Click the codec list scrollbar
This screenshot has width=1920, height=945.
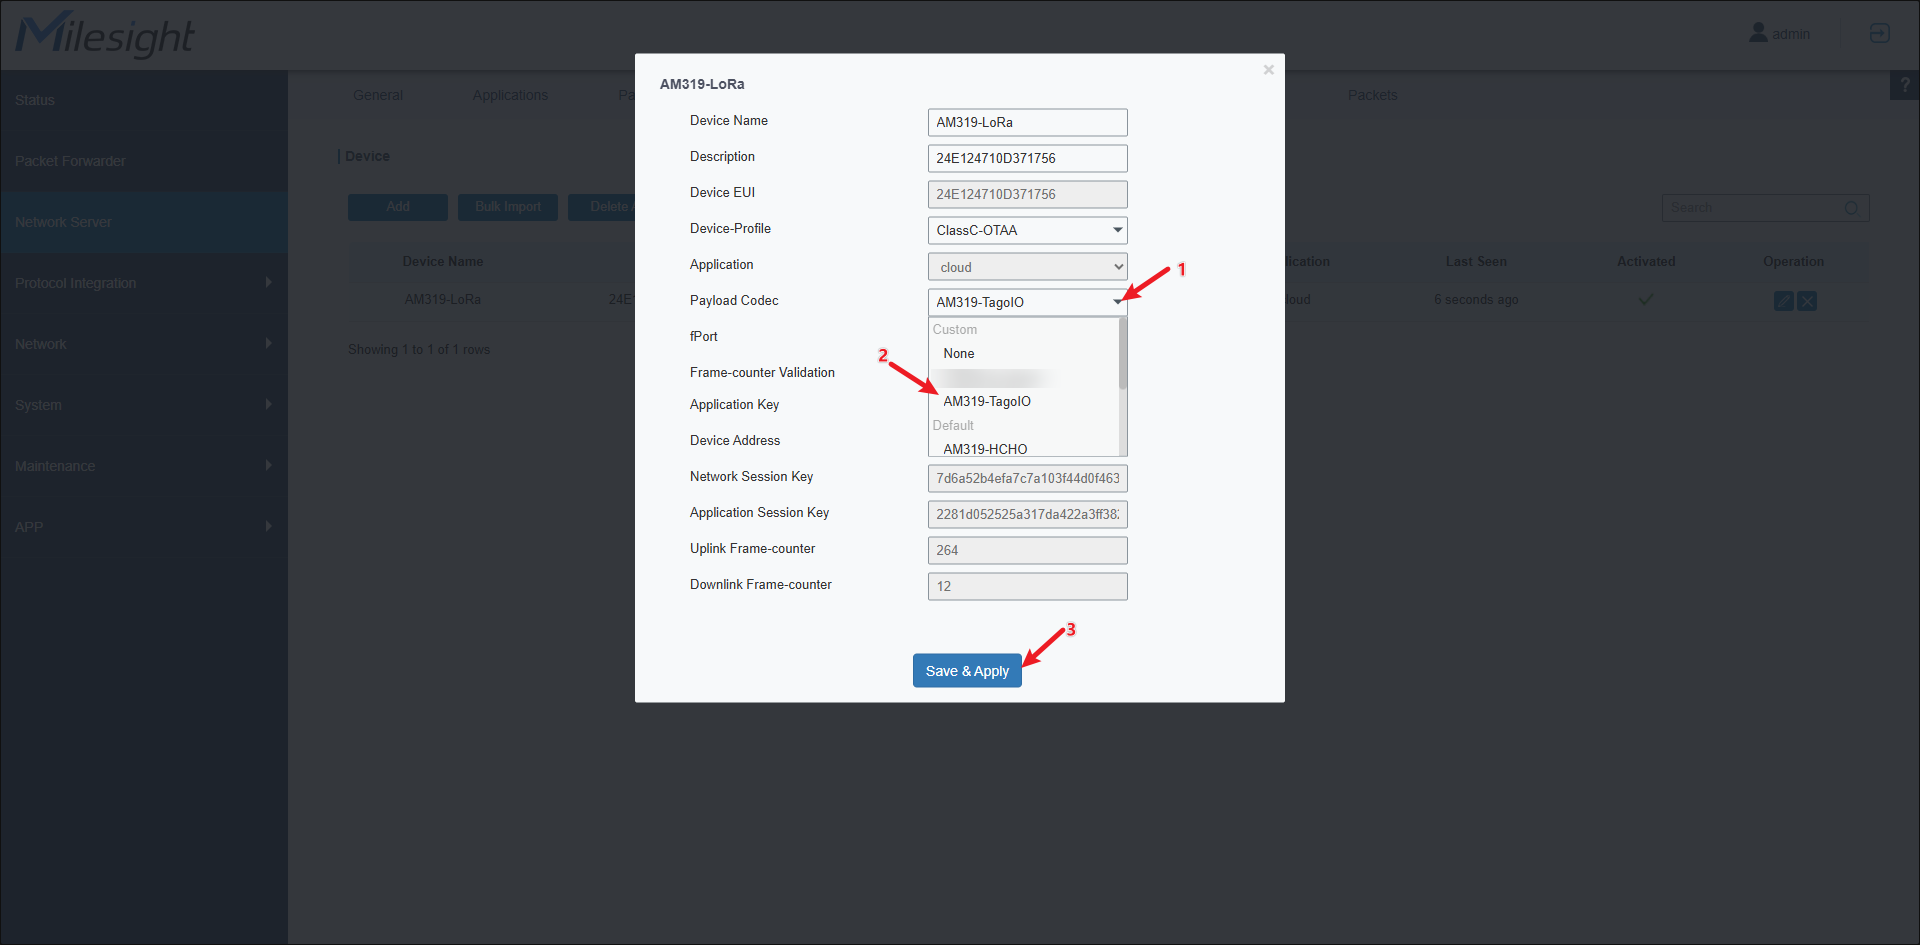1123,353
